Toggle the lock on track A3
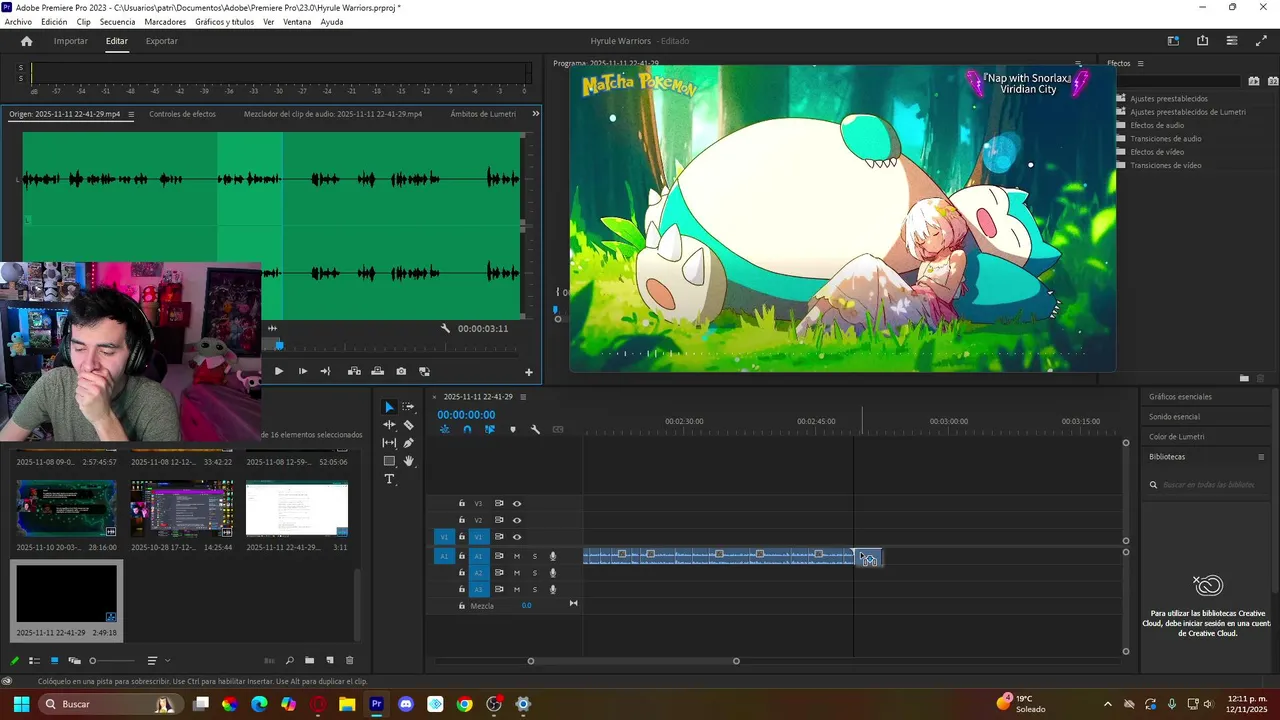Image resolution: width=1280 pixels, height=720 pixels. tap(462, 589)
